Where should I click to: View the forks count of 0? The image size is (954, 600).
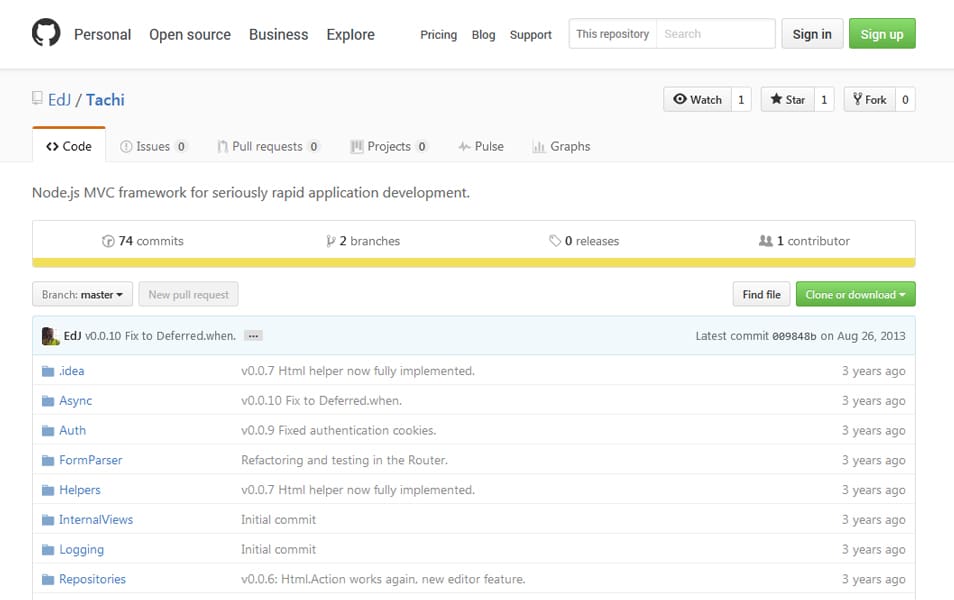(x=905, y=99)
